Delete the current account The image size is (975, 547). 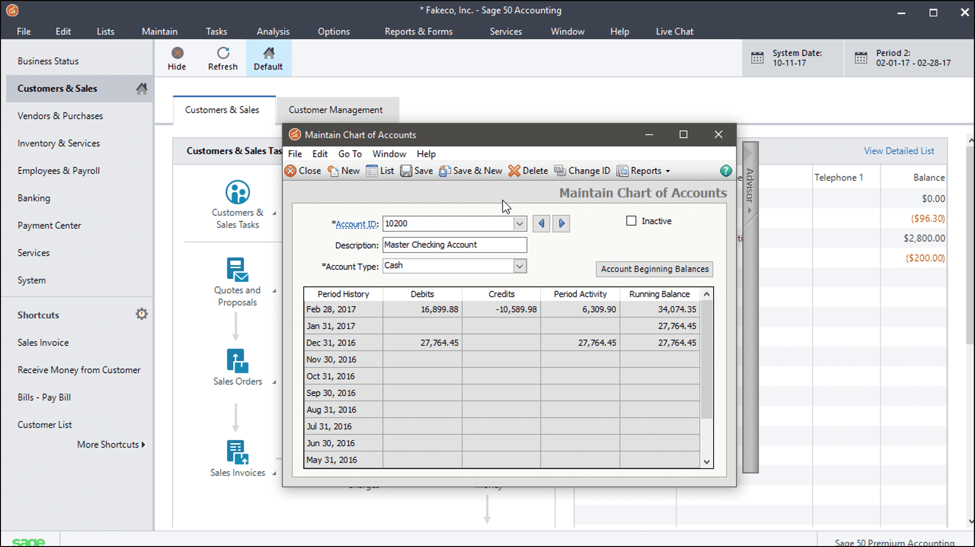[528, 171]
